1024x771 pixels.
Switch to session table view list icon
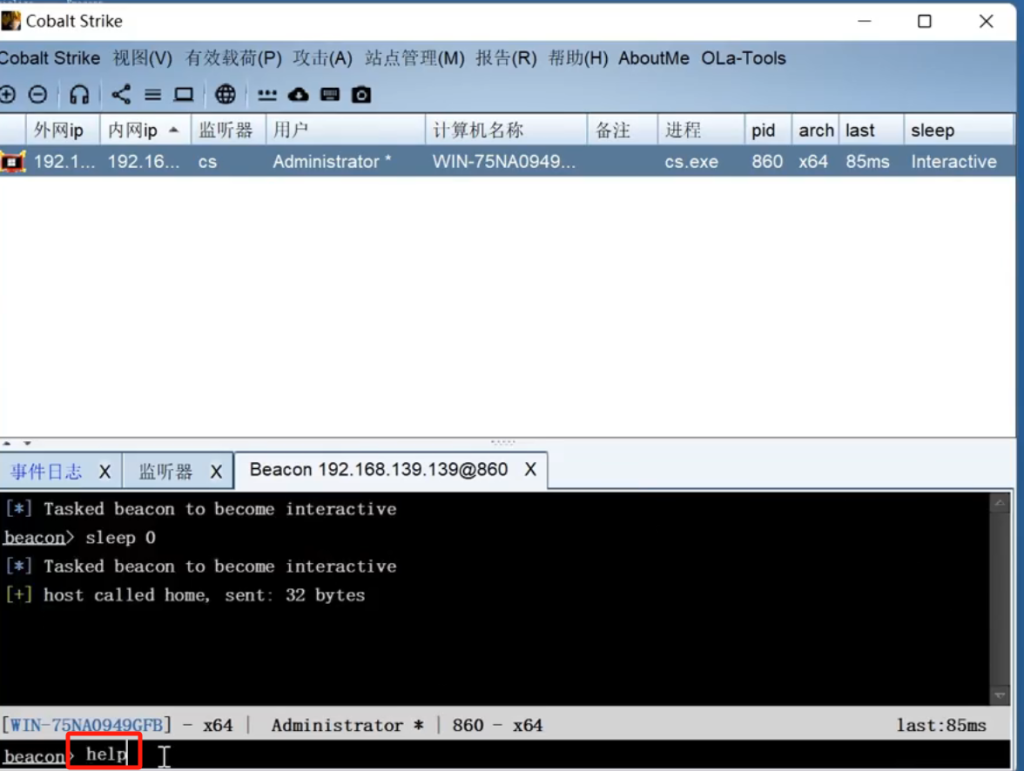coord(153,95)
